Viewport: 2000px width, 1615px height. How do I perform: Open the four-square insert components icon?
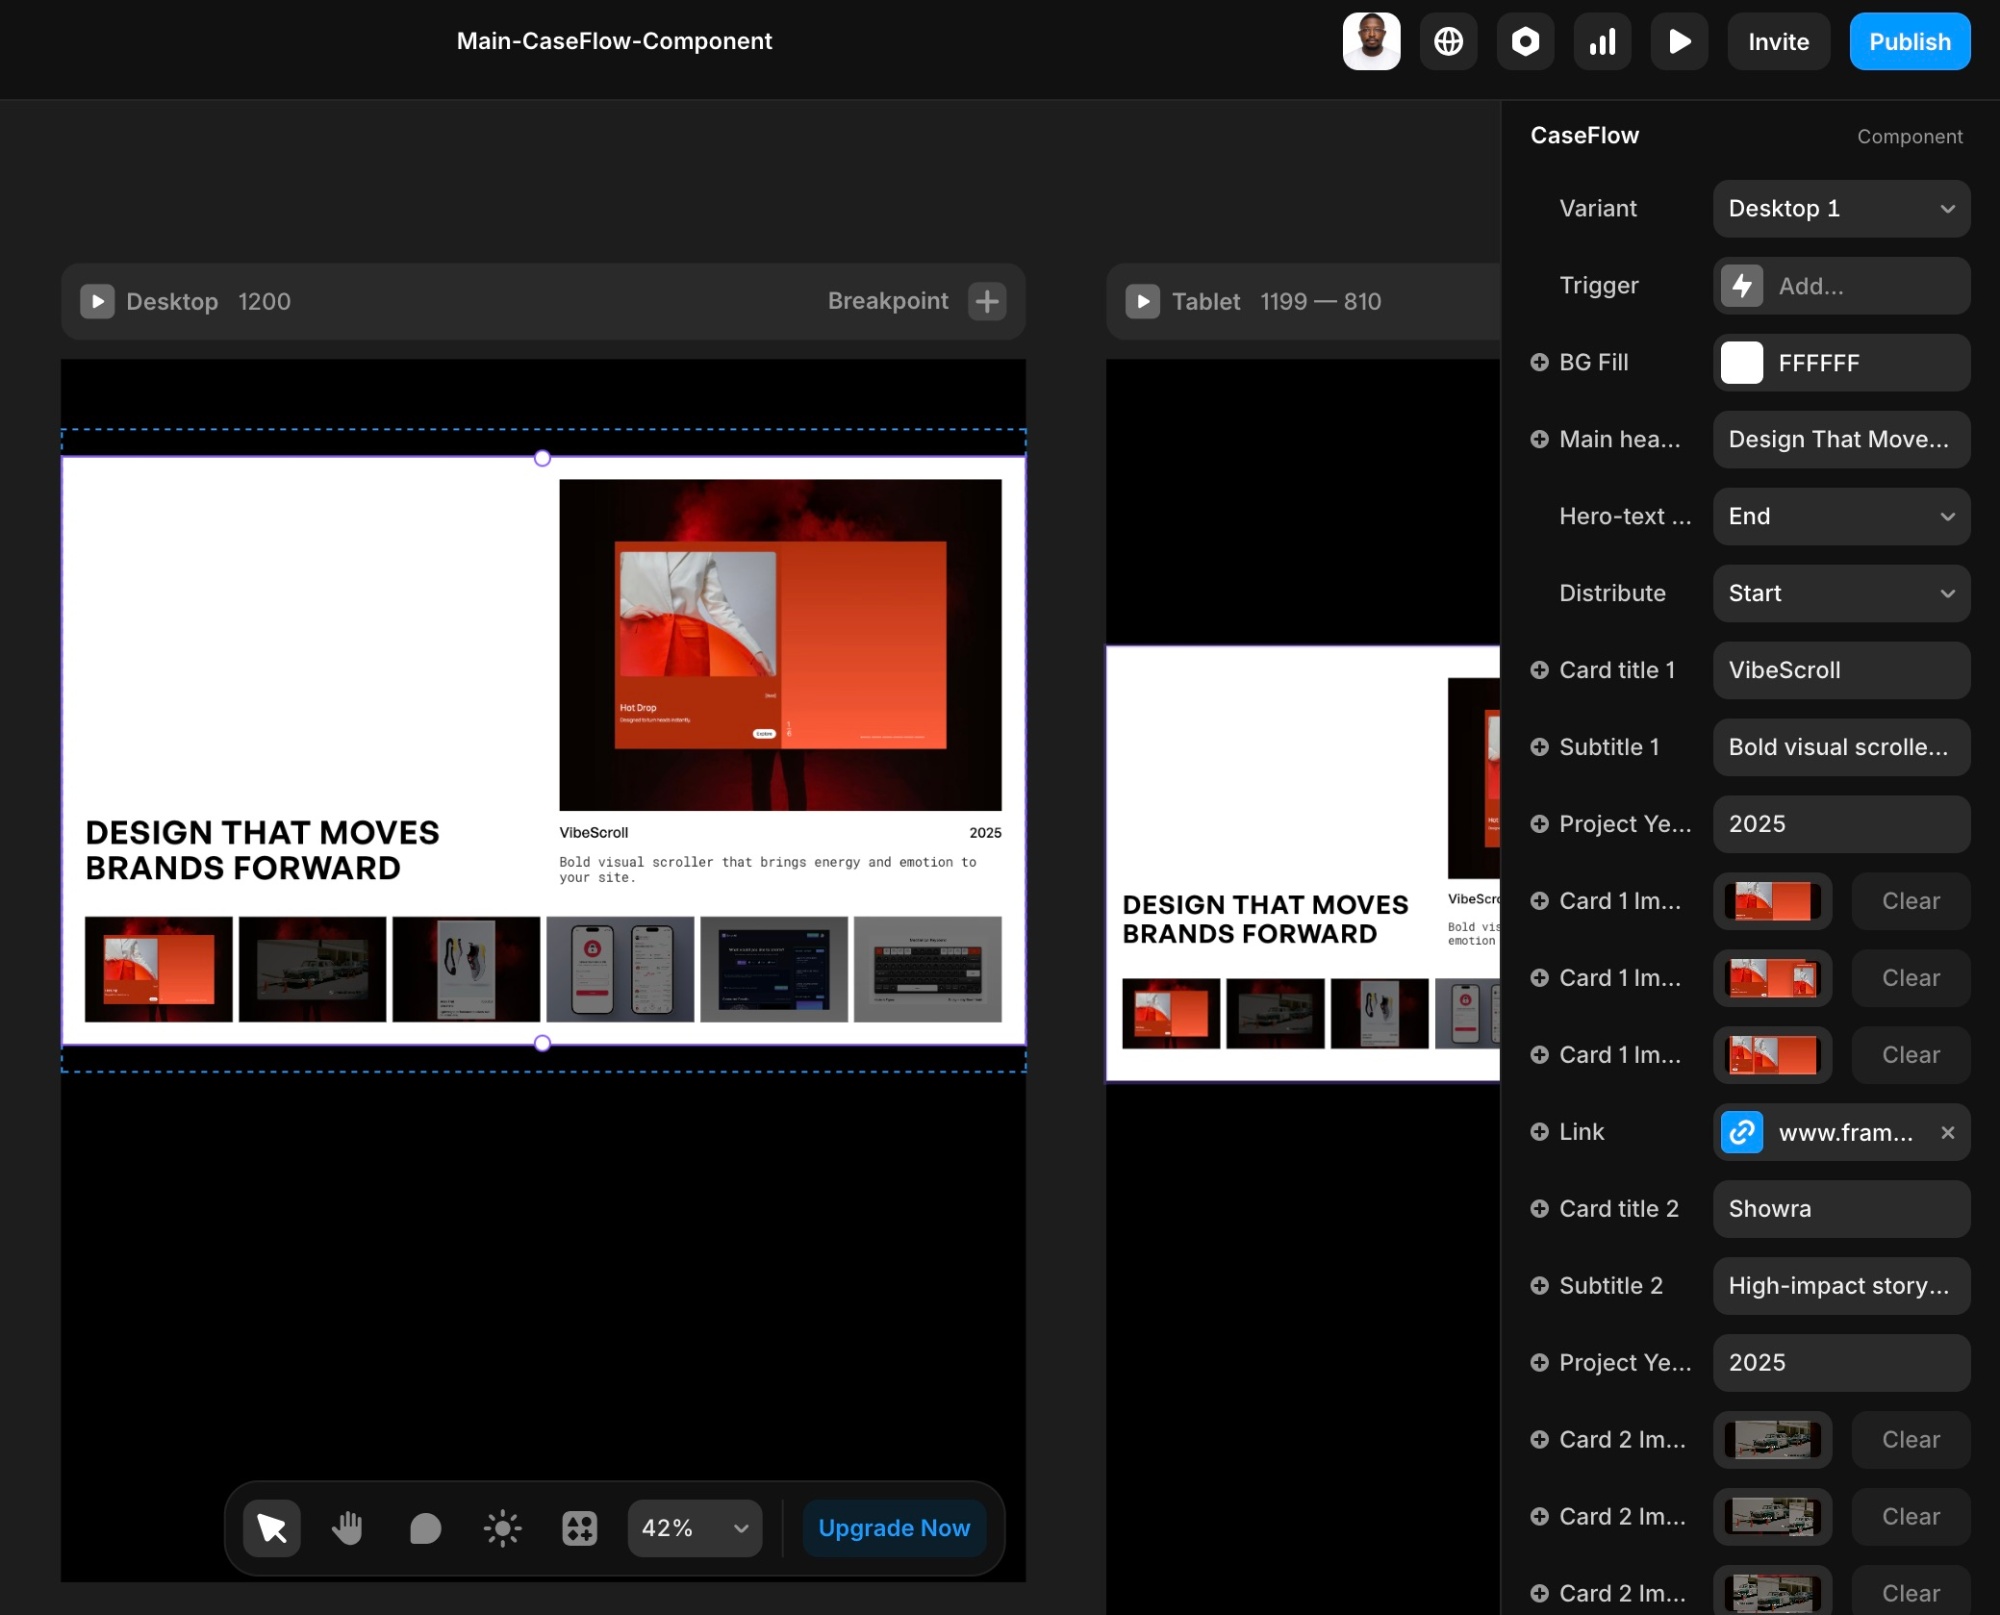click(579, 1528)
